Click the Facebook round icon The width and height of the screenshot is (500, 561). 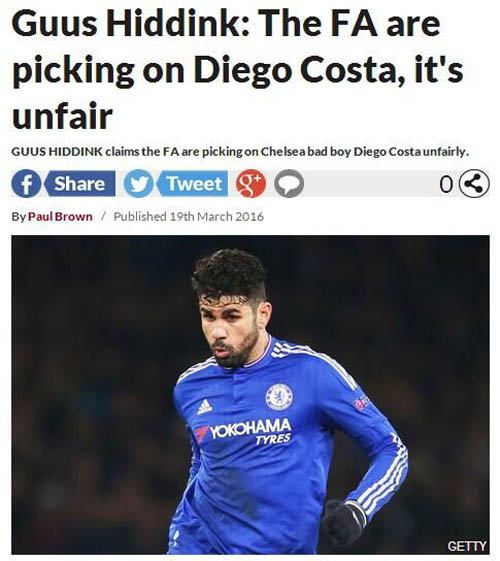(x=26, y=184)
